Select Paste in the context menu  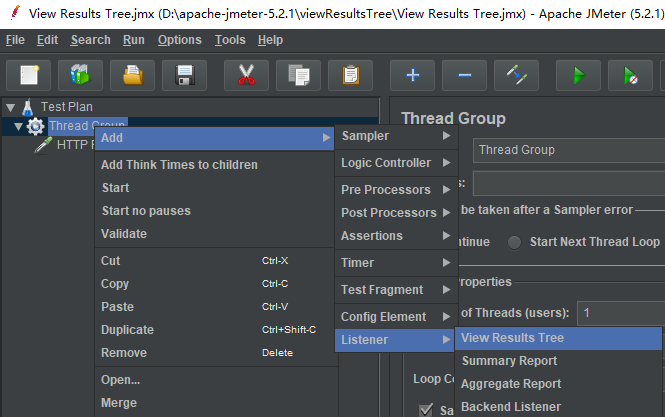[x=215, y=306]
